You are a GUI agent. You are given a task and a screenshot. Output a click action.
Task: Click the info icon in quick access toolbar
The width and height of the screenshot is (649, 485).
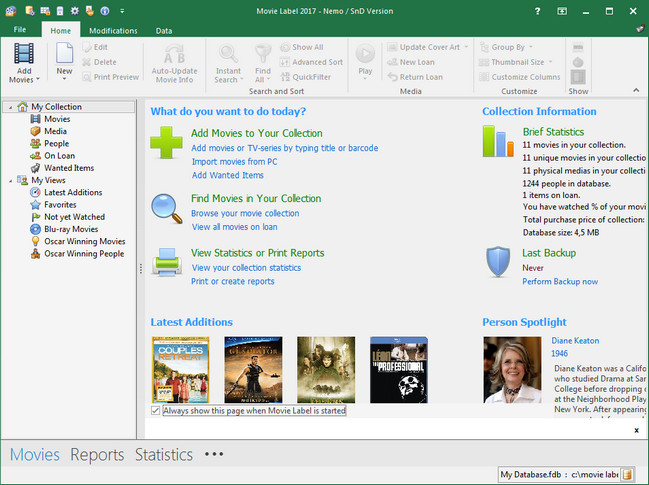tap(105, 11)
